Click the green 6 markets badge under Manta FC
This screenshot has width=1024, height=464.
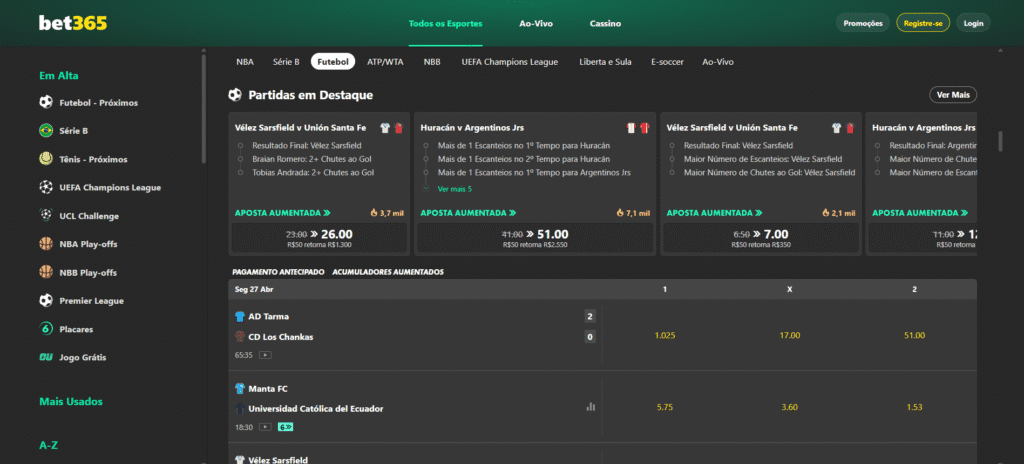[x=285, y=427]
